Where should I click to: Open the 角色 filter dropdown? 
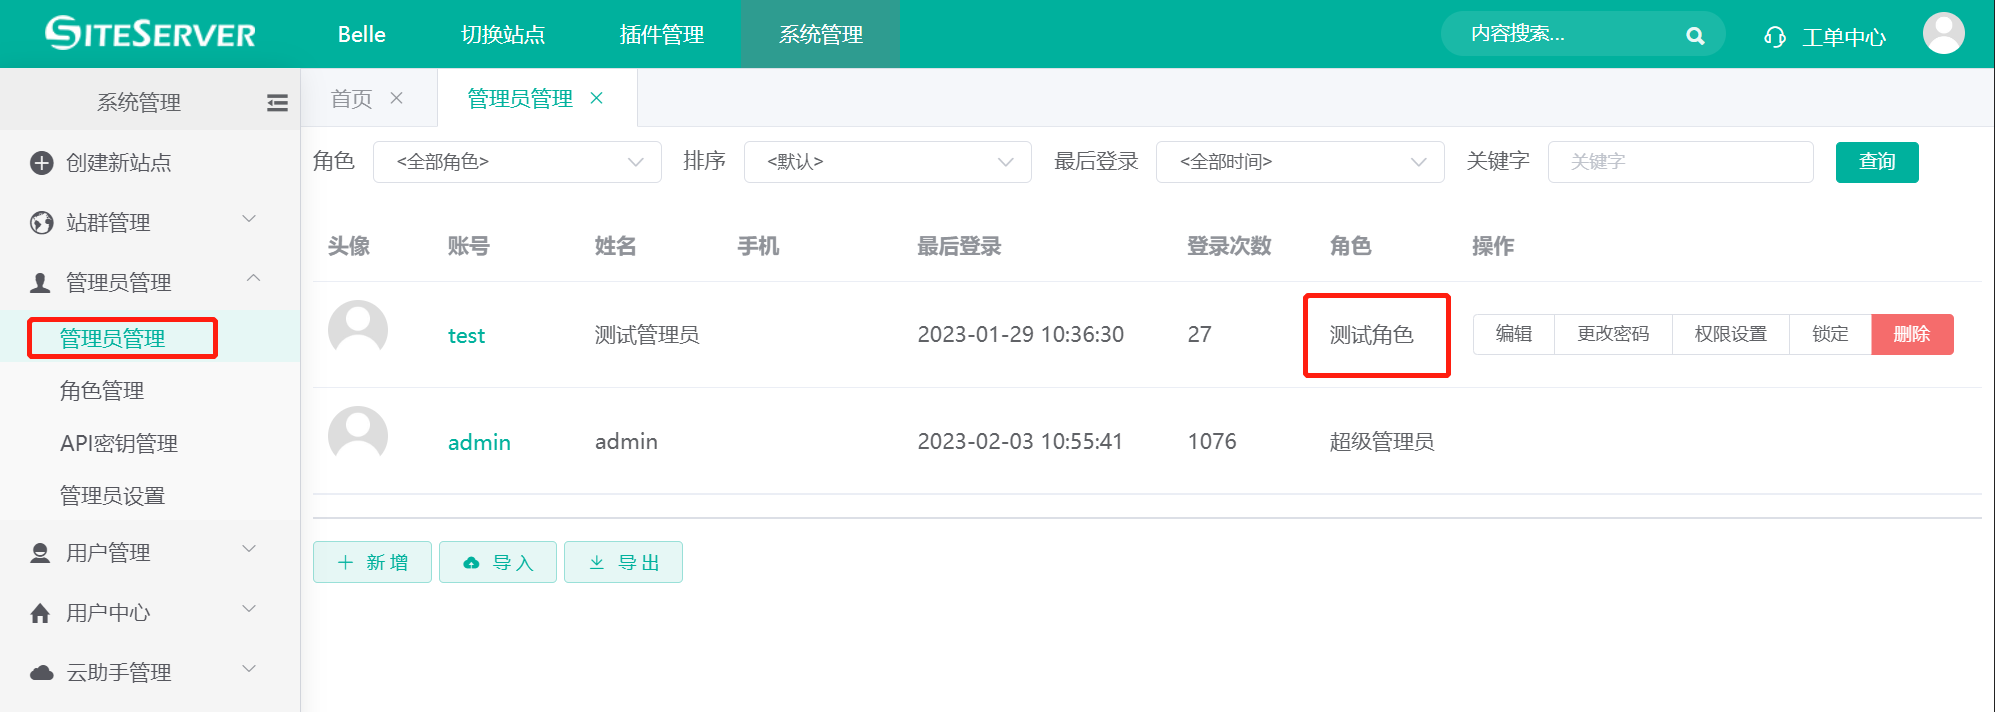pyautogui.click(x=517, y=162)
